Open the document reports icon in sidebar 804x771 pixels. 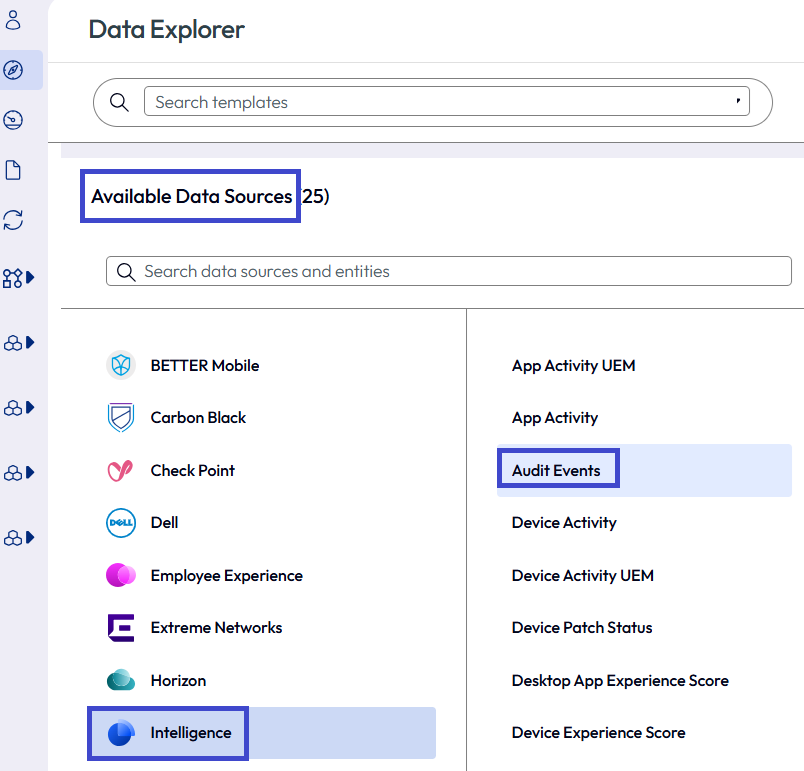[x=13, y=170]
